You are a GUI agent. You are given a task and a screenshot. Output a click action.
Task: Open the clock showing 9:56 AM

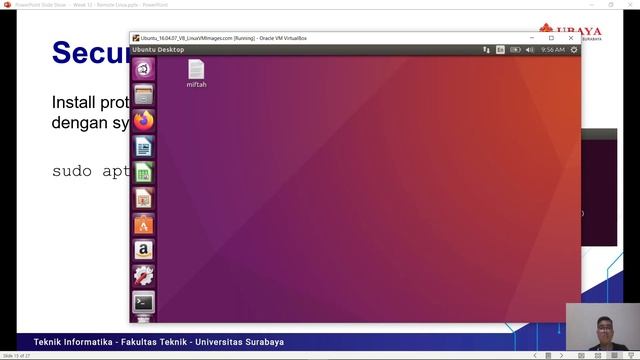[x=553, y=50]
